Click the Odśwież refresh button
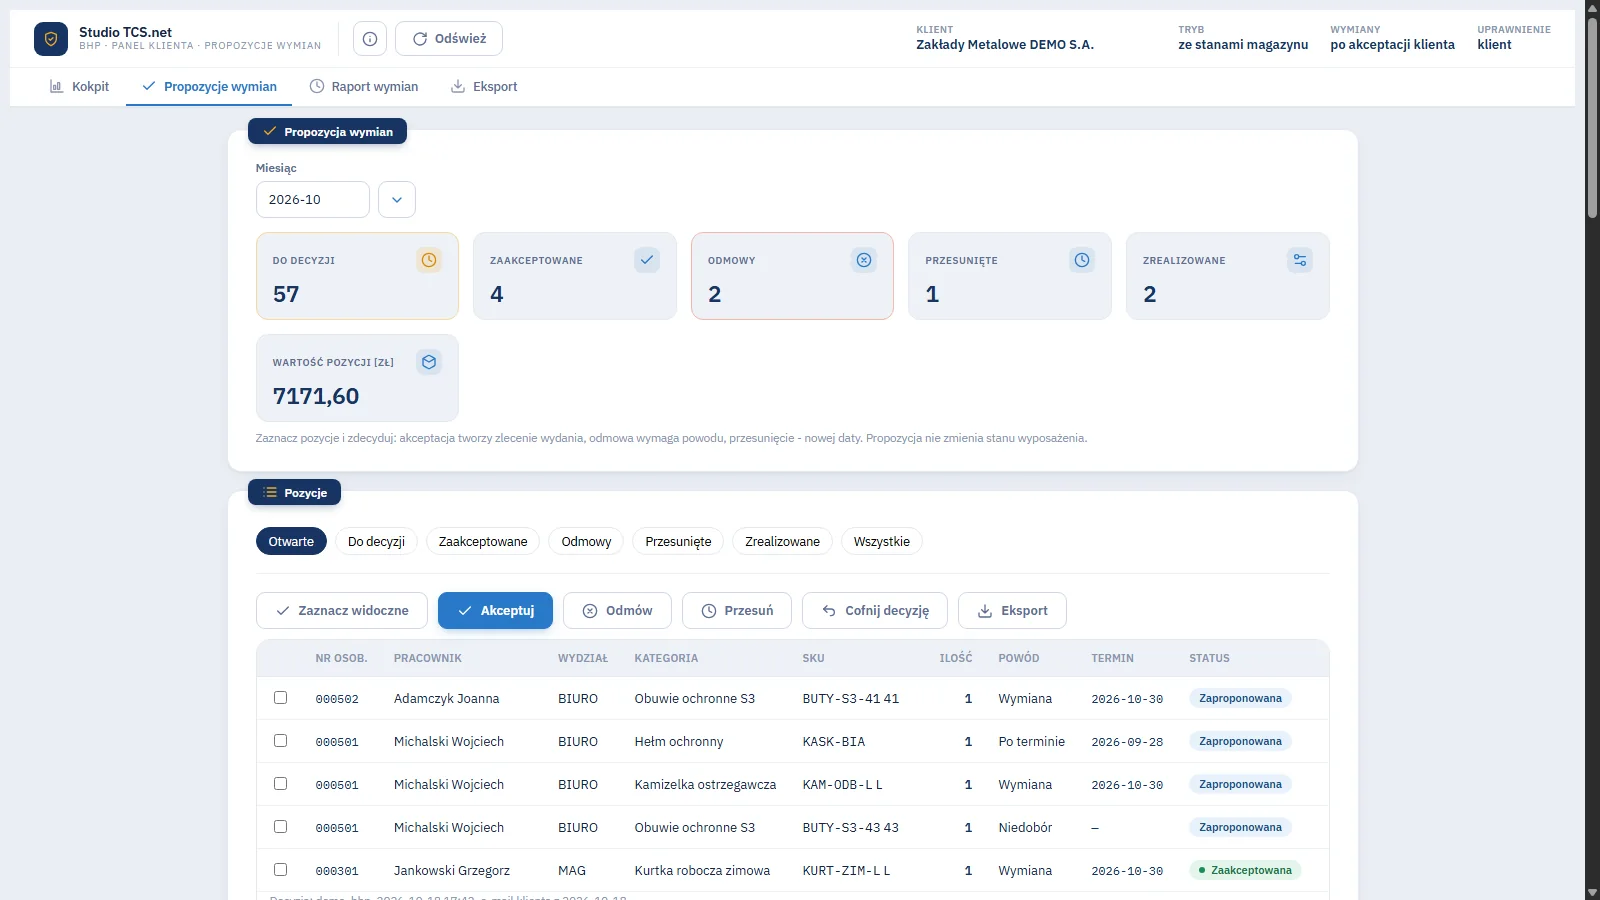Screen dimensions: 1600x900 click(x=449, y=39)
